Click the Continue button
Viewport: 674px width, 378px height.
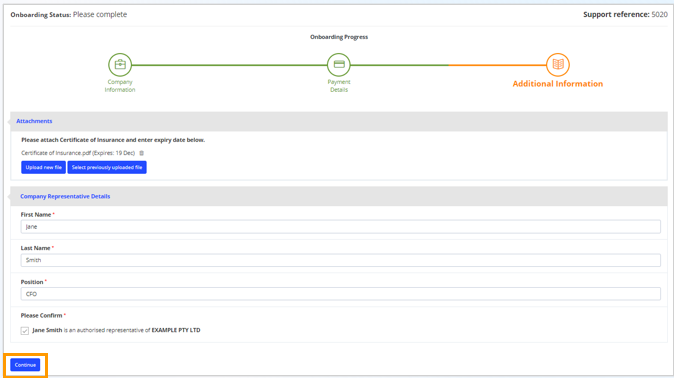[x=25, y=365]
